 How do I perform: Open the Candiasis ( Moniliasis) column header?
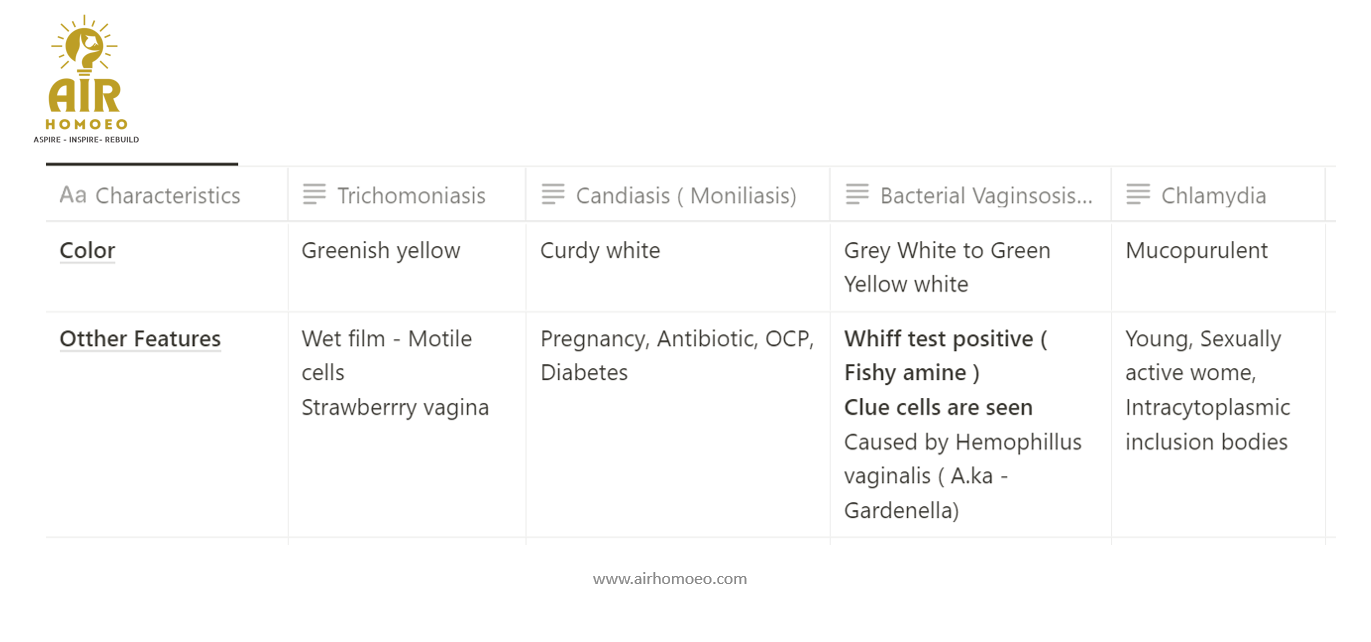point(678,195)
